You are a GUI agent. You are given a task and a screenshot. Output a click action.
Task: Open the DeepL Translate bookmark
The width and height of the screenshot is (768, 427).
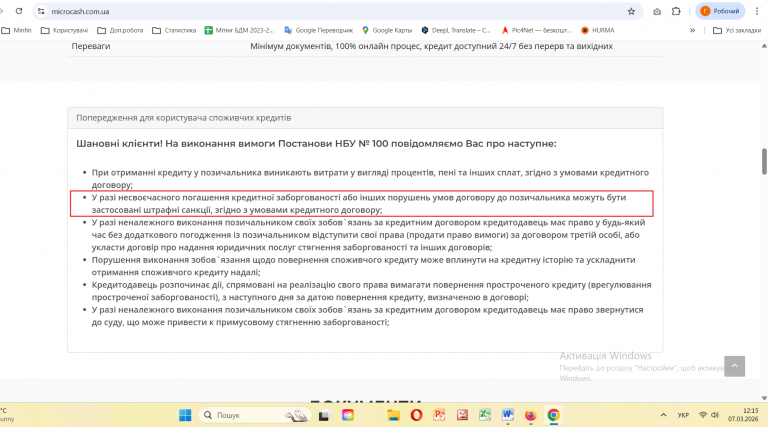(x=456, y=30)
